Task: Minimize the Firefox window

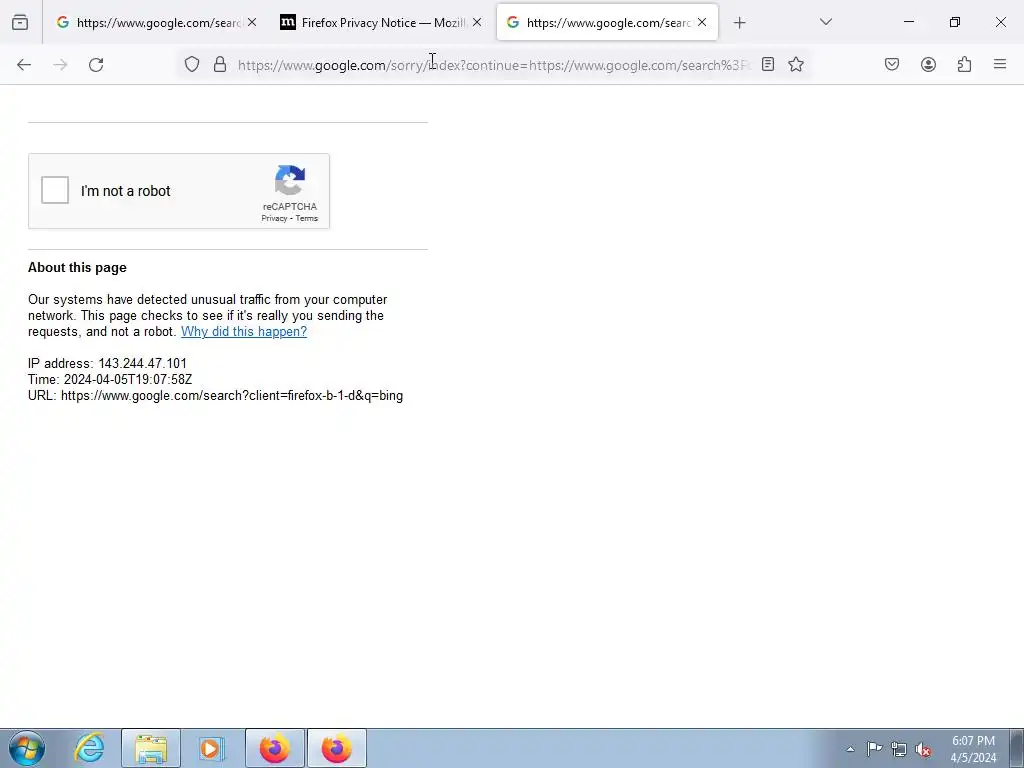Action: tap(908, 22)
